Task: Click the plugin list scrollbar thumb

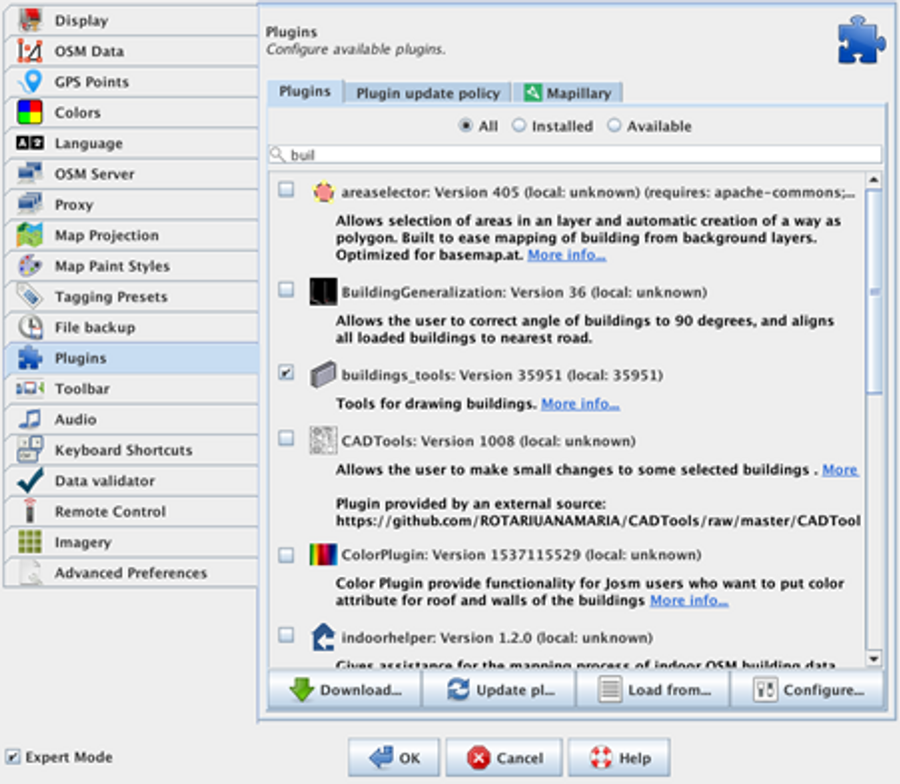Action: [x=874, y=292]
